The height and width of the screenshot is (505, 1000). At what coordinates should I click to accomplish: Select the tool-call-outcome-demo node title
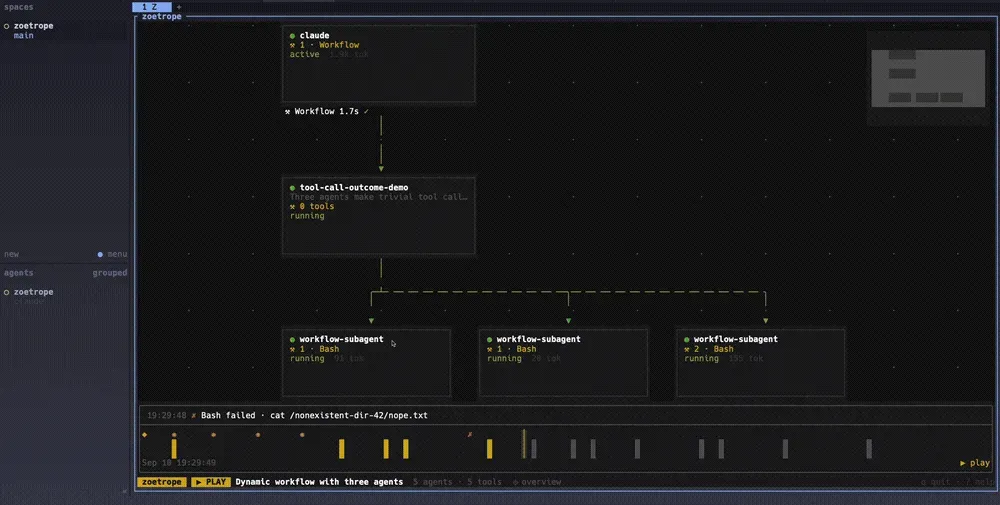coord(354,187)
